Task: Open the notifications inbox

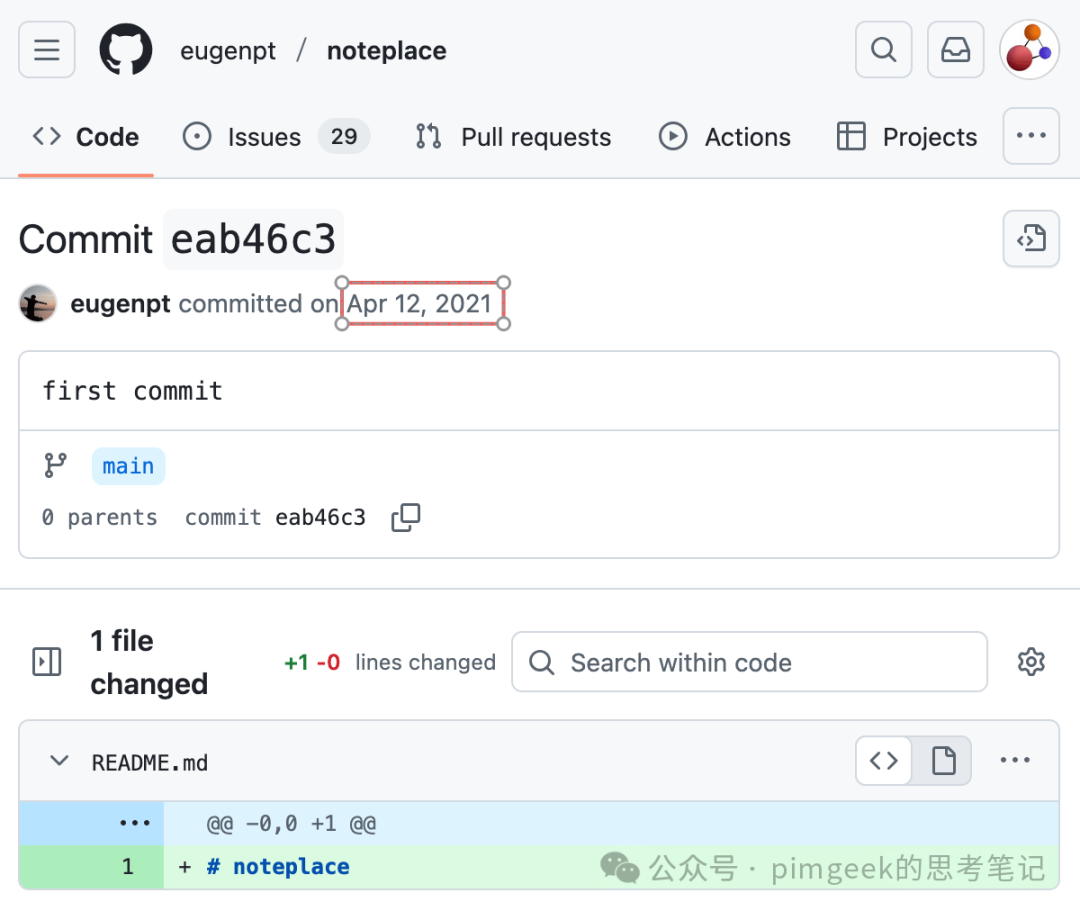Action: click(956, 50)
